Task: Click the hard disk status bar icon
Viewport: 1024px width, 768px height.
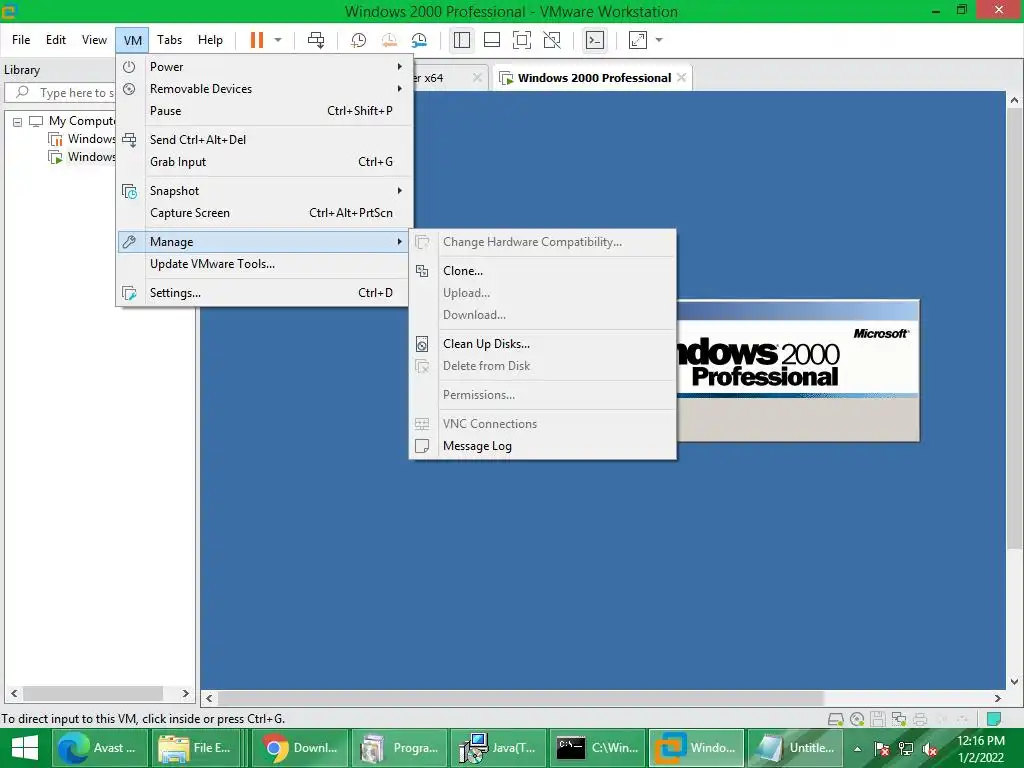Action: tap(835, 719)
